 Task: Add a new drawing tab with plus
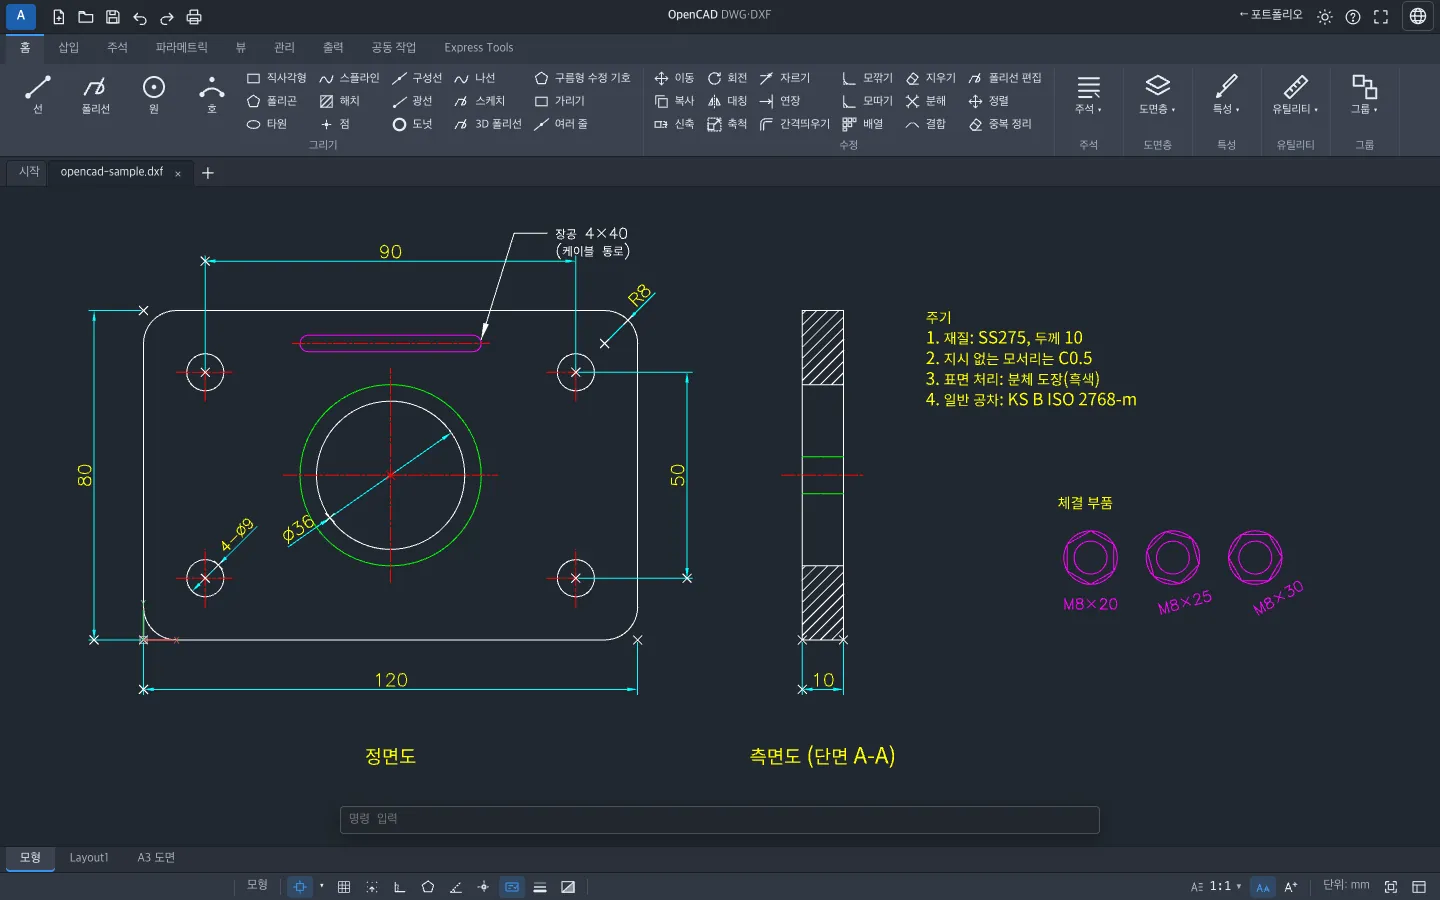(x=208, y=173)
